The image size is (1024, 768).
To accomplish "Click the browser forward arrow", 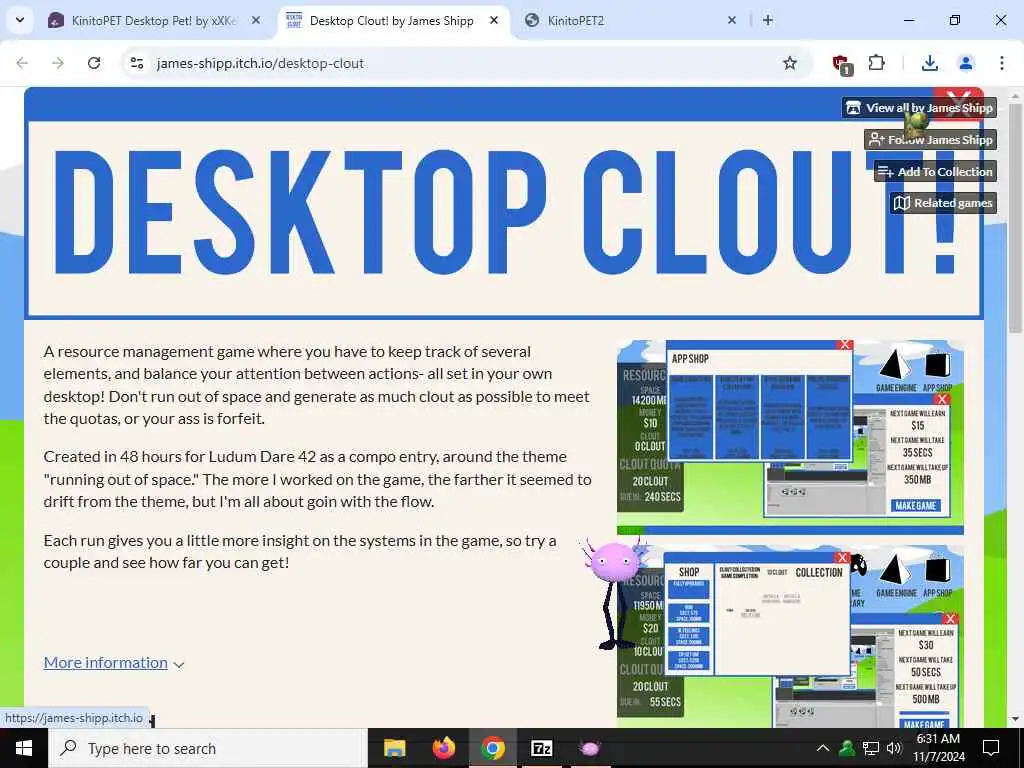I will coord(58,63).
